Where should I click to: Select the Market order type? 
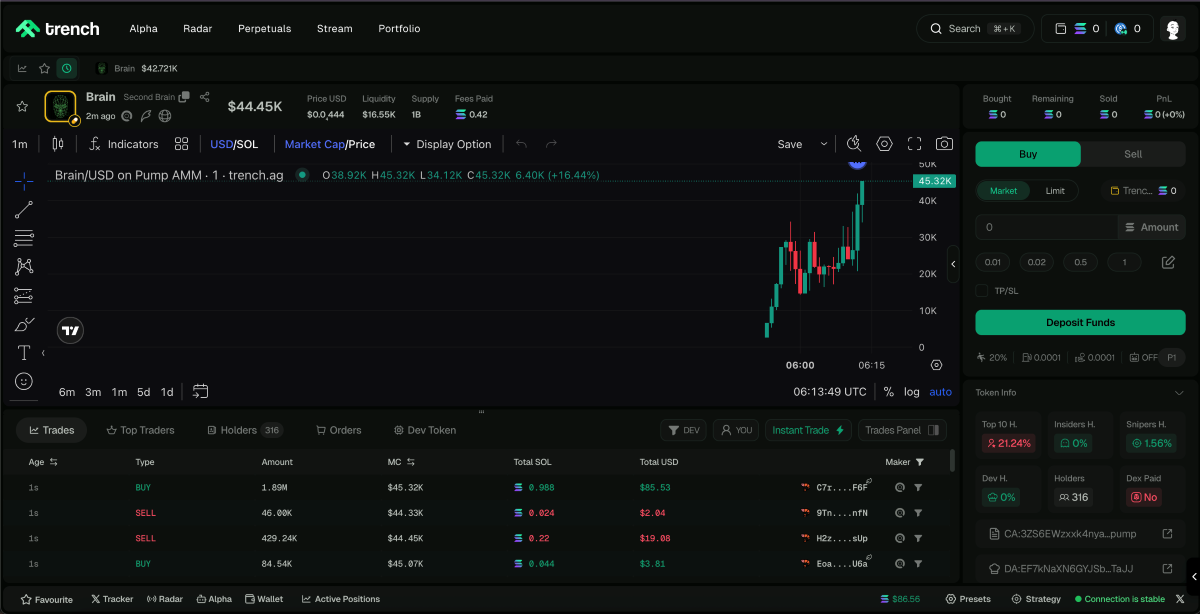(1003, 191)
